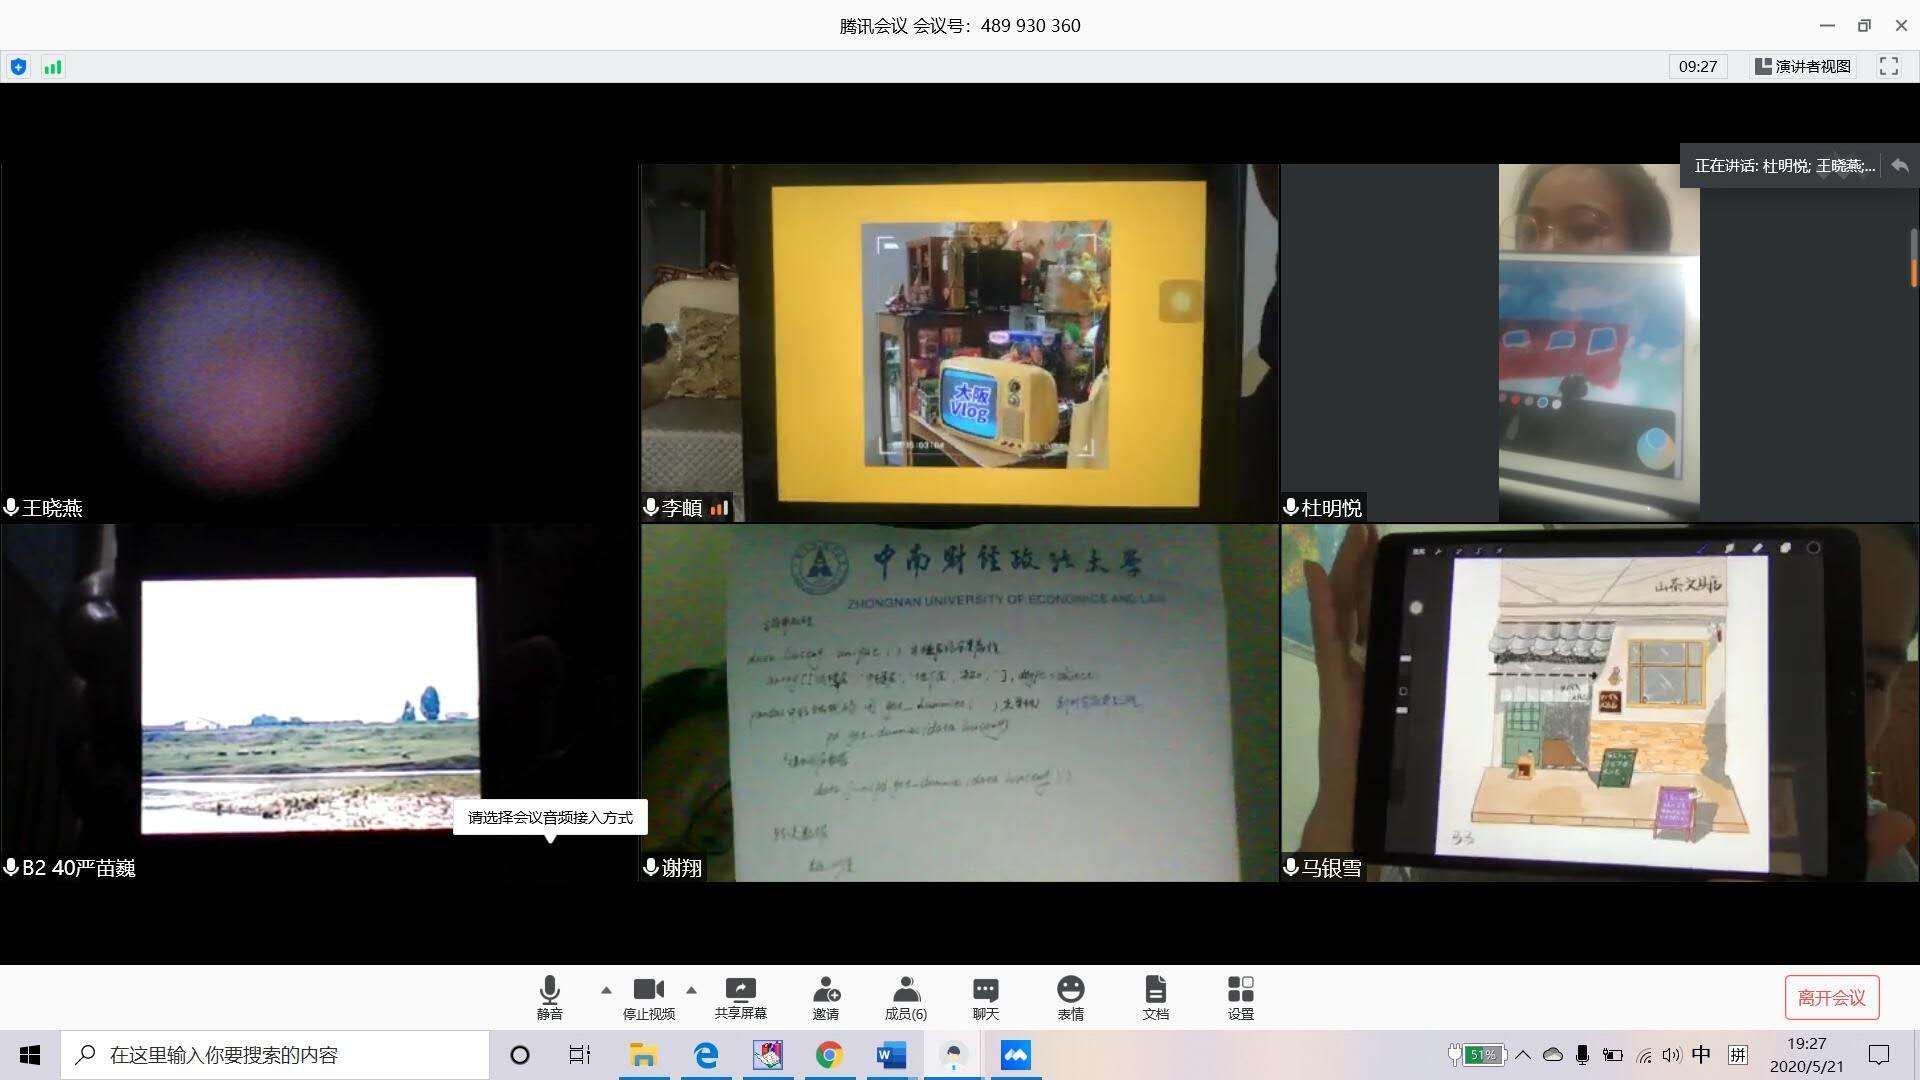Select B2 40严苗巍 video tile

point(319,703)
